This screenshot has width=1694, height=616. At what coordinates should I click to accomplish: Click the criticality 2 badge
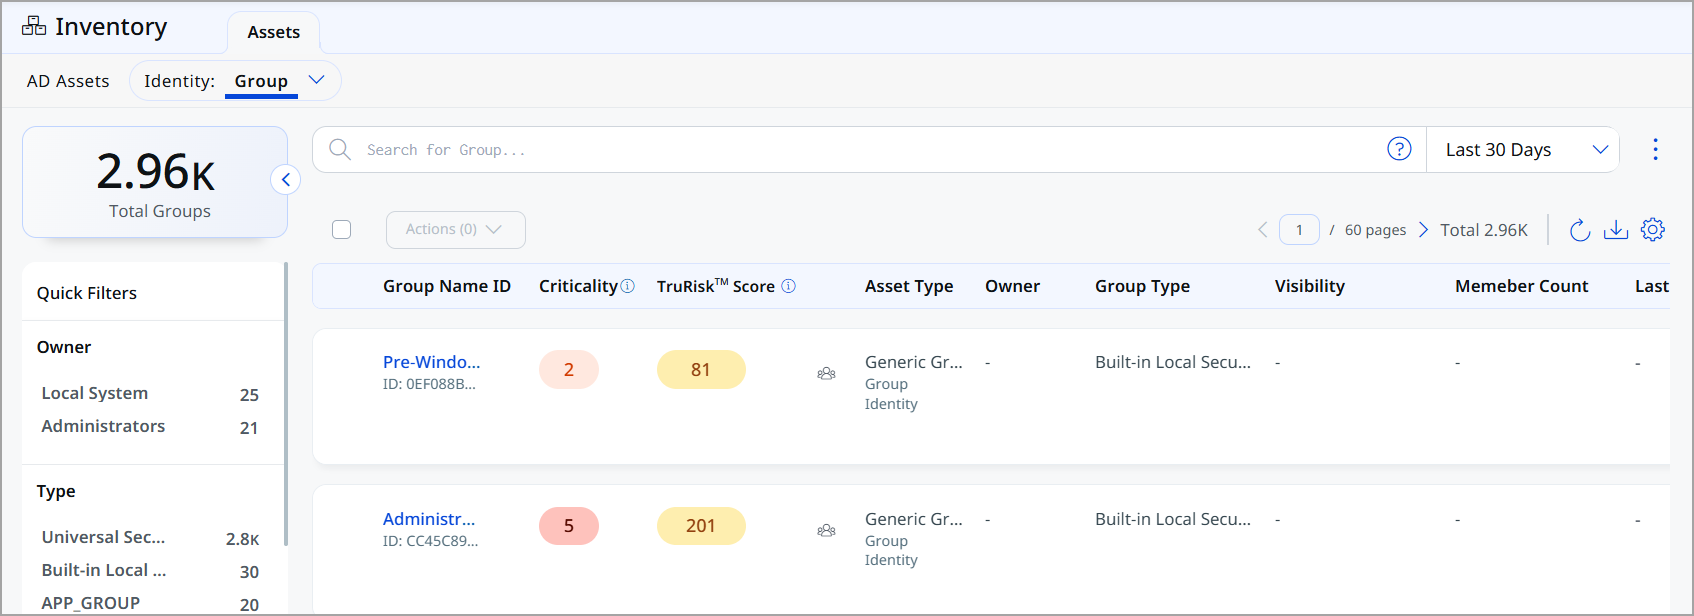pos(569,369)
